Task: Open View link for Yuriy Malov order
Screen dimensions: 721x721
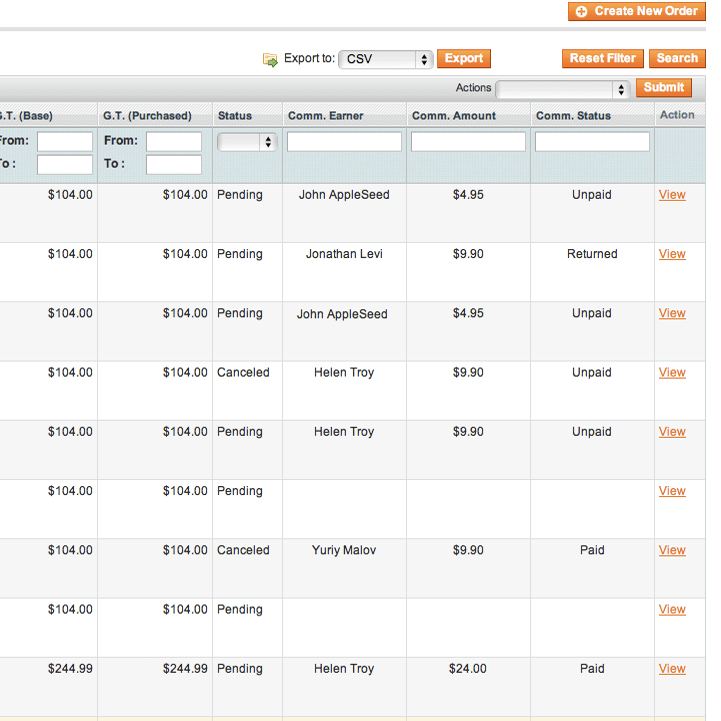Action: [672, 550]
